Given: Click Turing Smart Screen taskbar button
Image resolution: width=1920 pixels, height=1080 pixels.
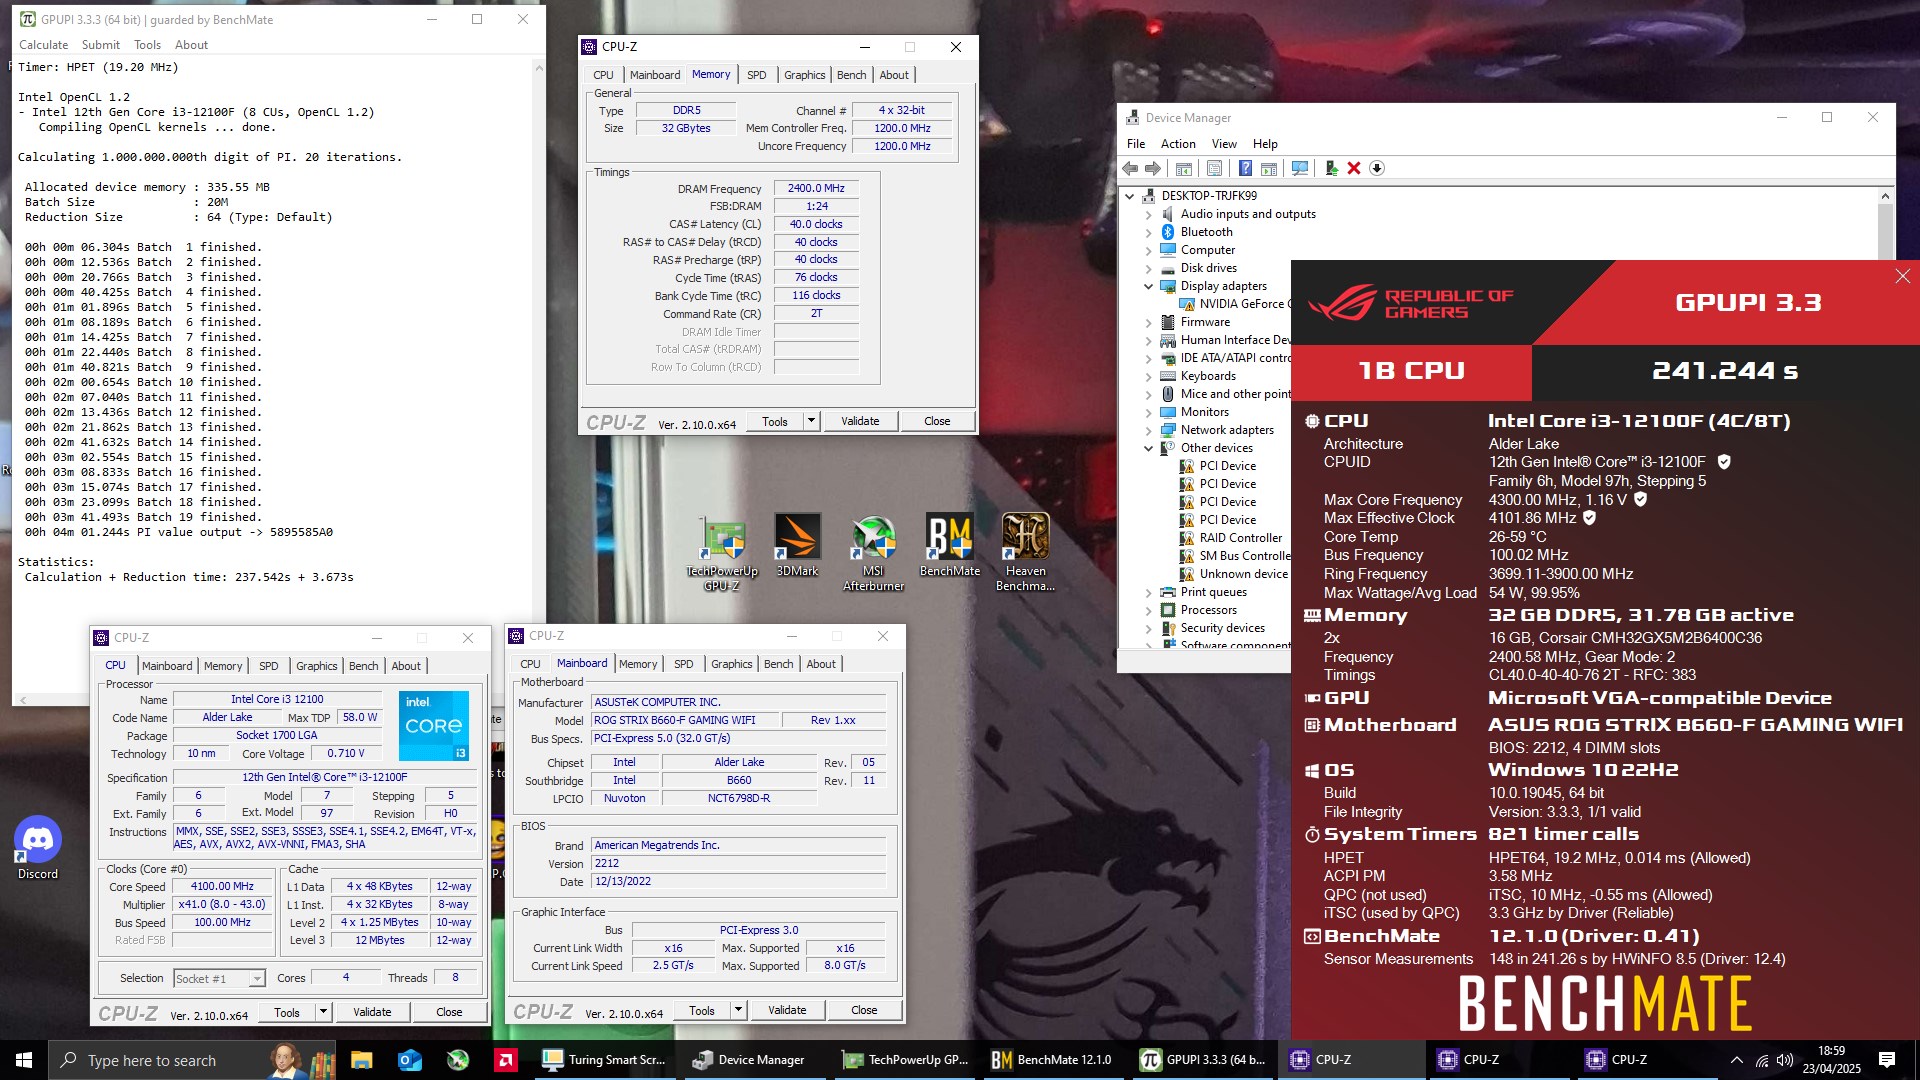Looking at the screenshot, I should (606, 1060).
